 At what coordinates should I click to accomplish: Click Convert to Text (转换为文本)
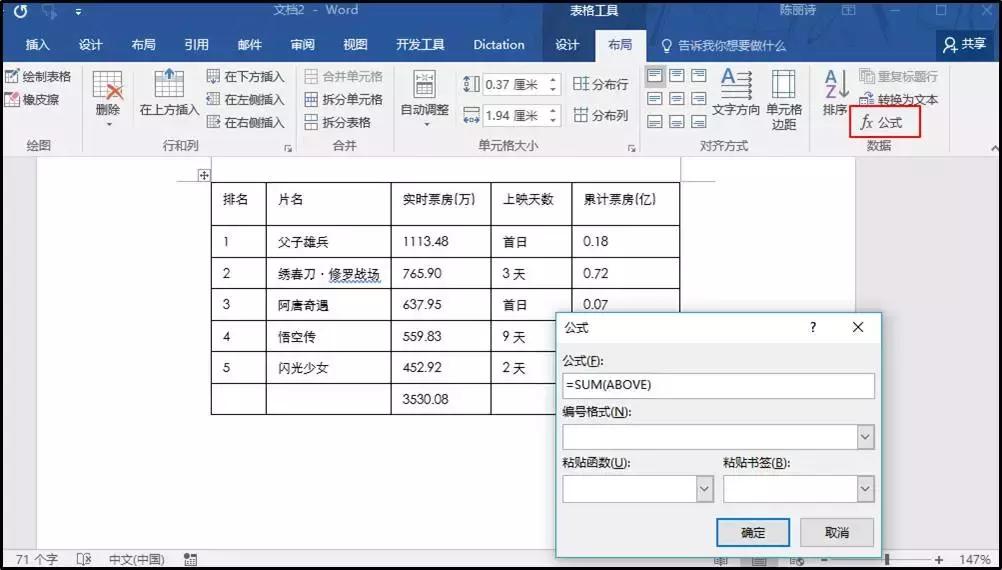[898, 100]
